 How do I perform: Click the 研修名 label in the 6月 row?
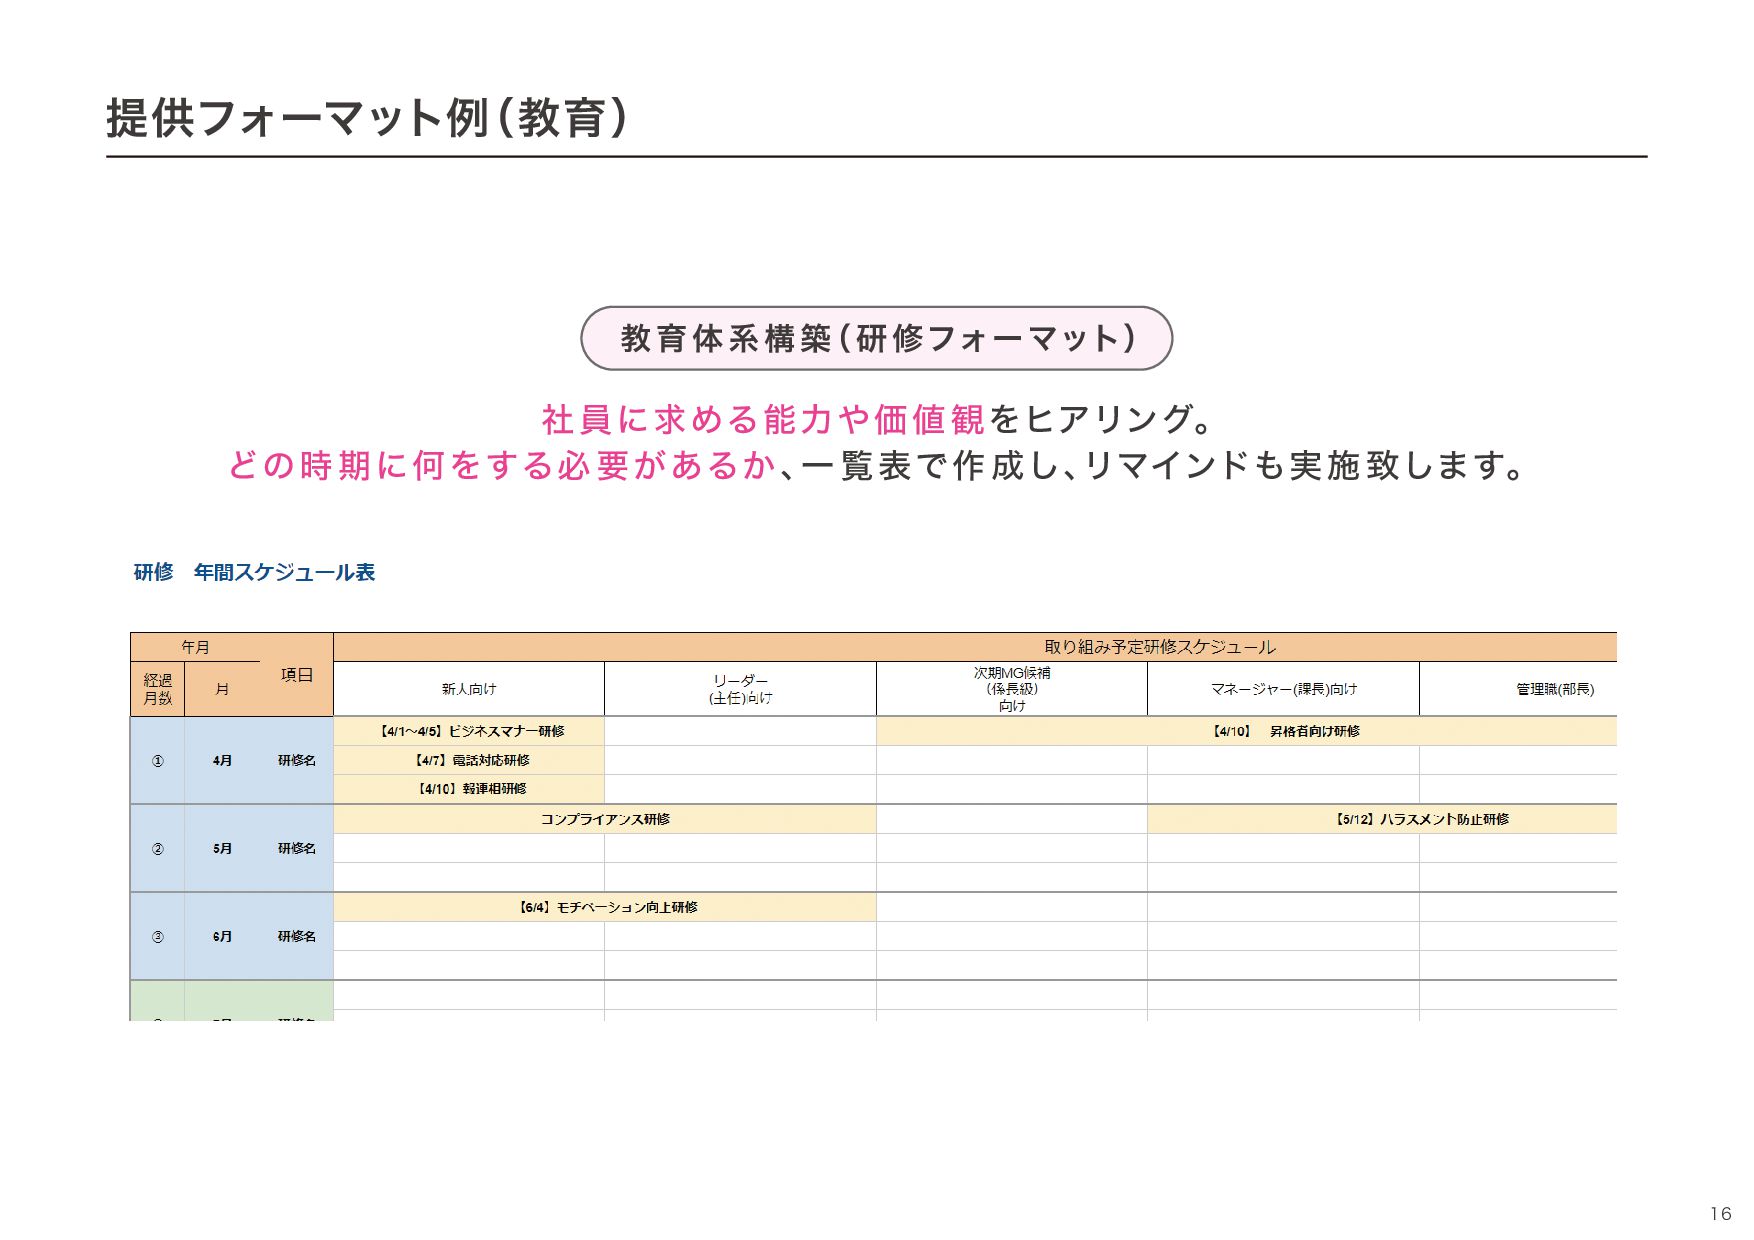296,936
